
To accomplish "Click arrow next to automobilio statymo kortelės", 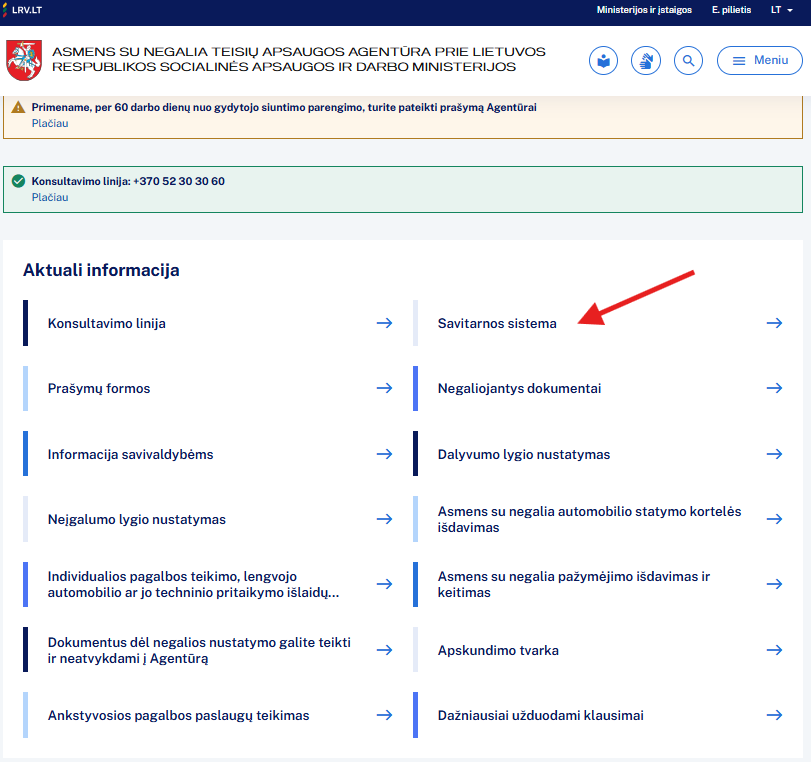I will coord(774,519).
